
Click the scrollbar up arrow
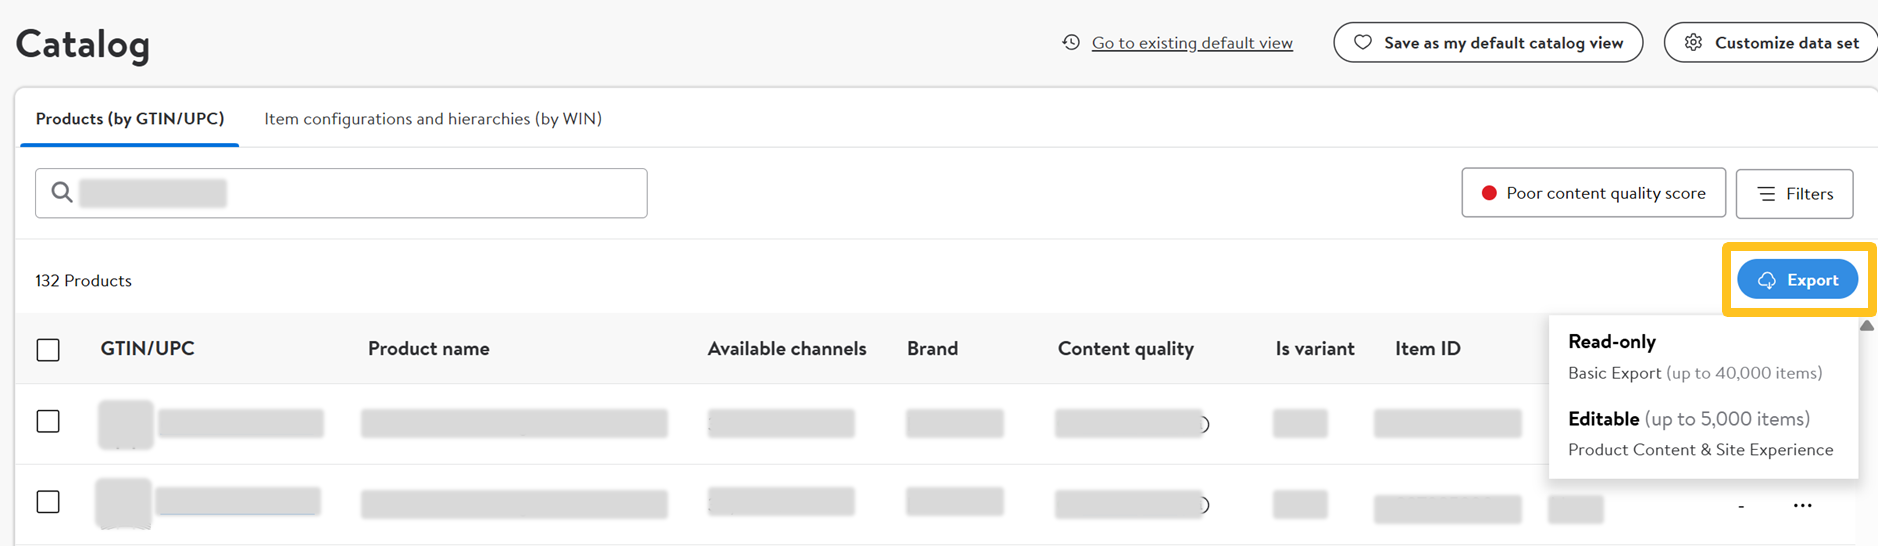[x=1866, y=326]
